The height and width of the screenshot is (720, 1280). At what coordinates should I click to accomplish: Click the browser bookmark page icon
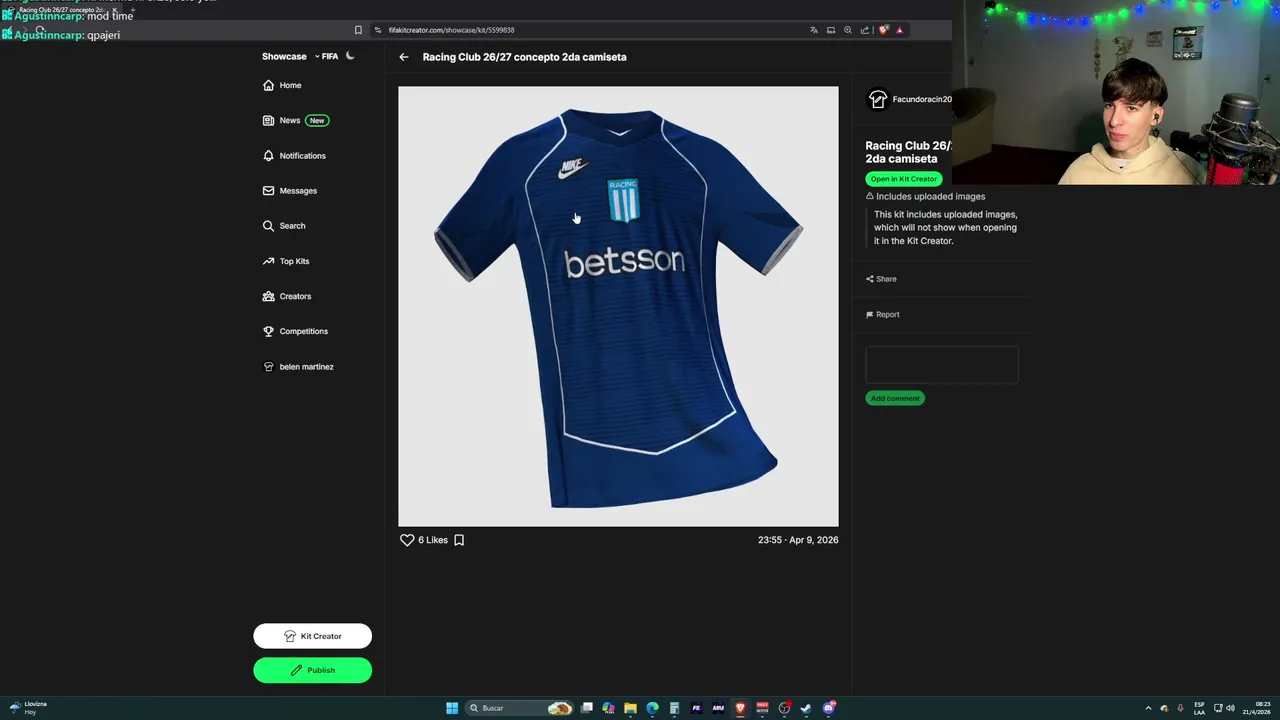(358, 30)
